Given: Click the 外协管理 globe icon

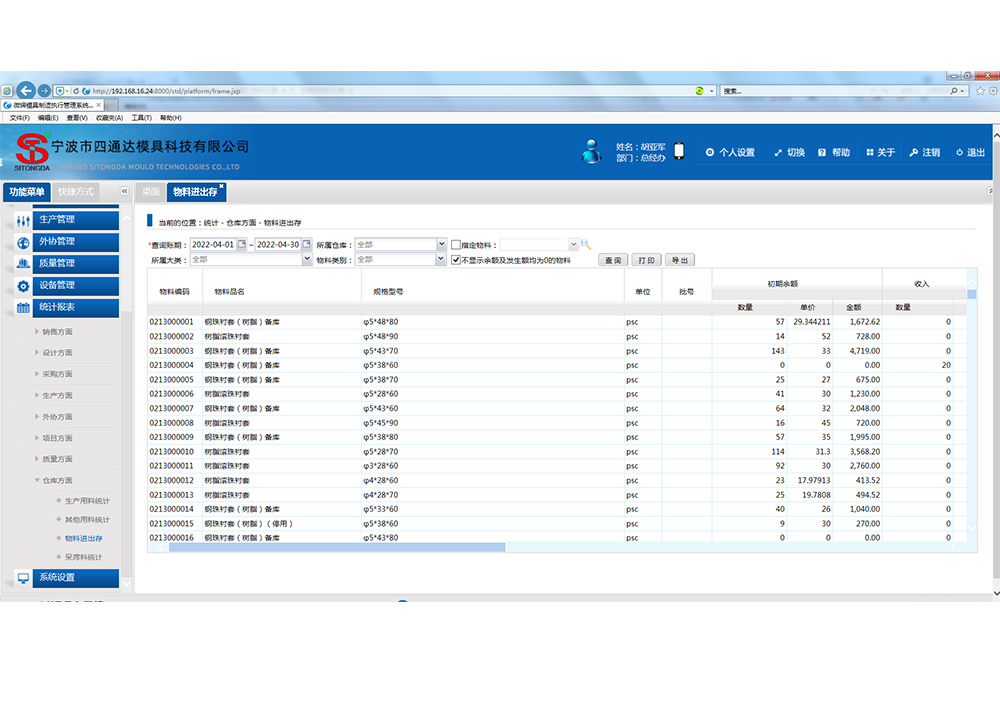Looking at the screenshot, I should pos(23,241).
